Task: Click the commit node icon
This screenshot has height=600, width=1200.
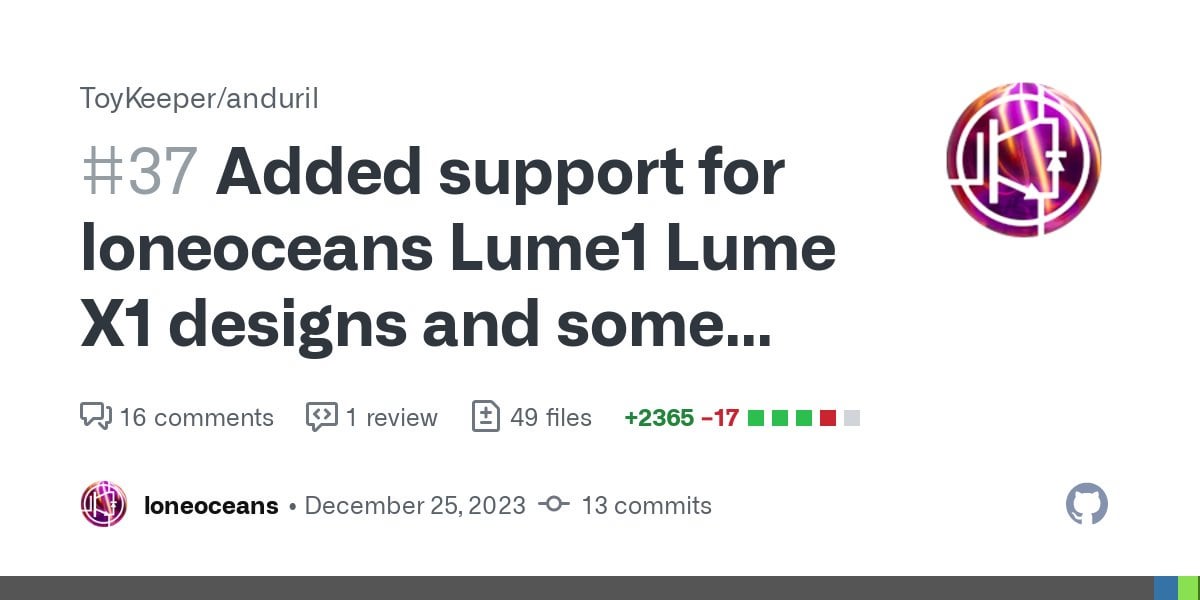Action: (x=554, y=505)
